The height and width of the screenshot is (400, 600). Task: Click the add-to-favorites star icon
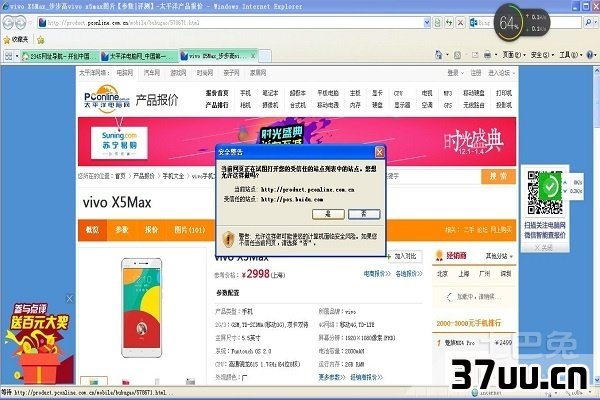tap(41, 39)
